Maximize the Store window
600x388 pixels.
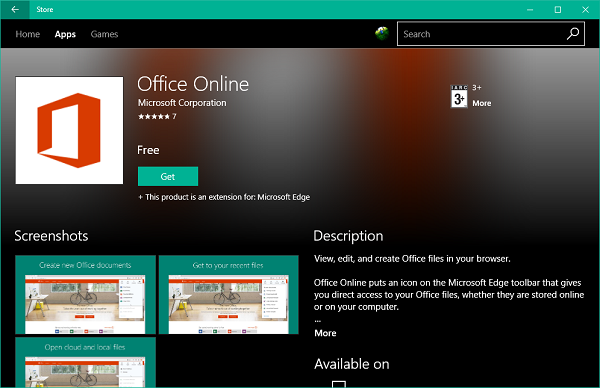(558, 10)
